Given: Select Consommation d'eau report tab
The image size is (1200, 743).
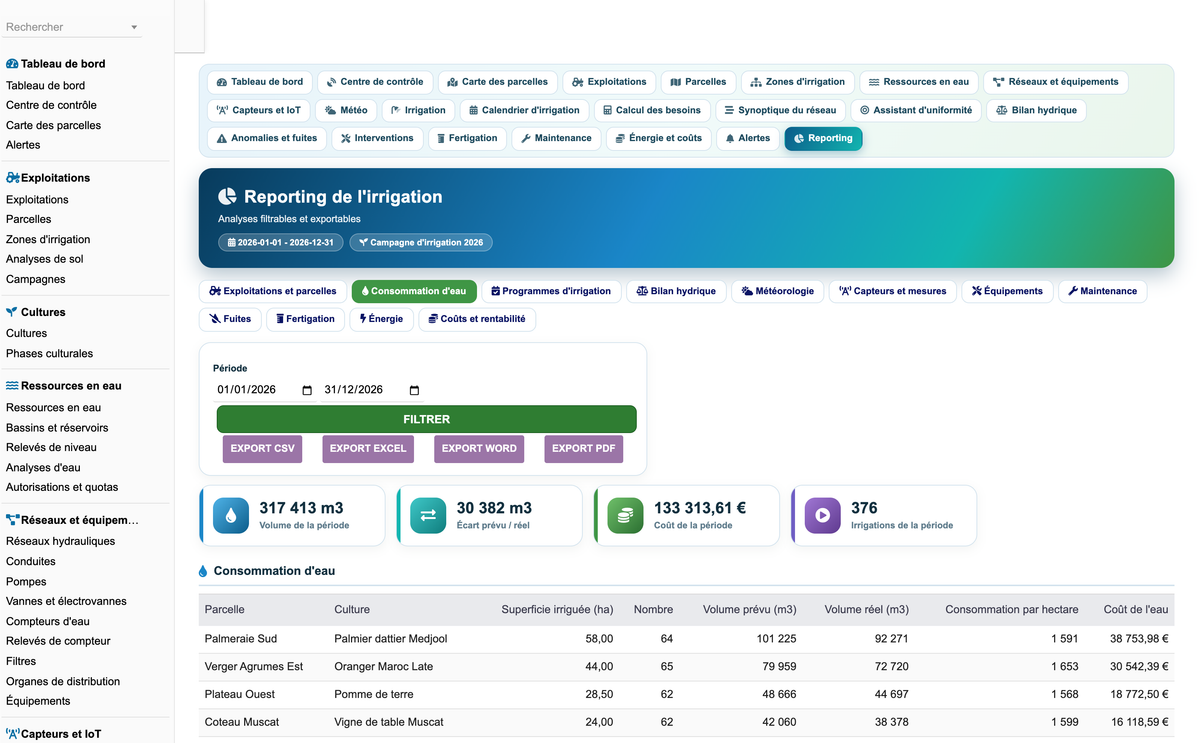Looking at the screenshot, I should point(414,291).
